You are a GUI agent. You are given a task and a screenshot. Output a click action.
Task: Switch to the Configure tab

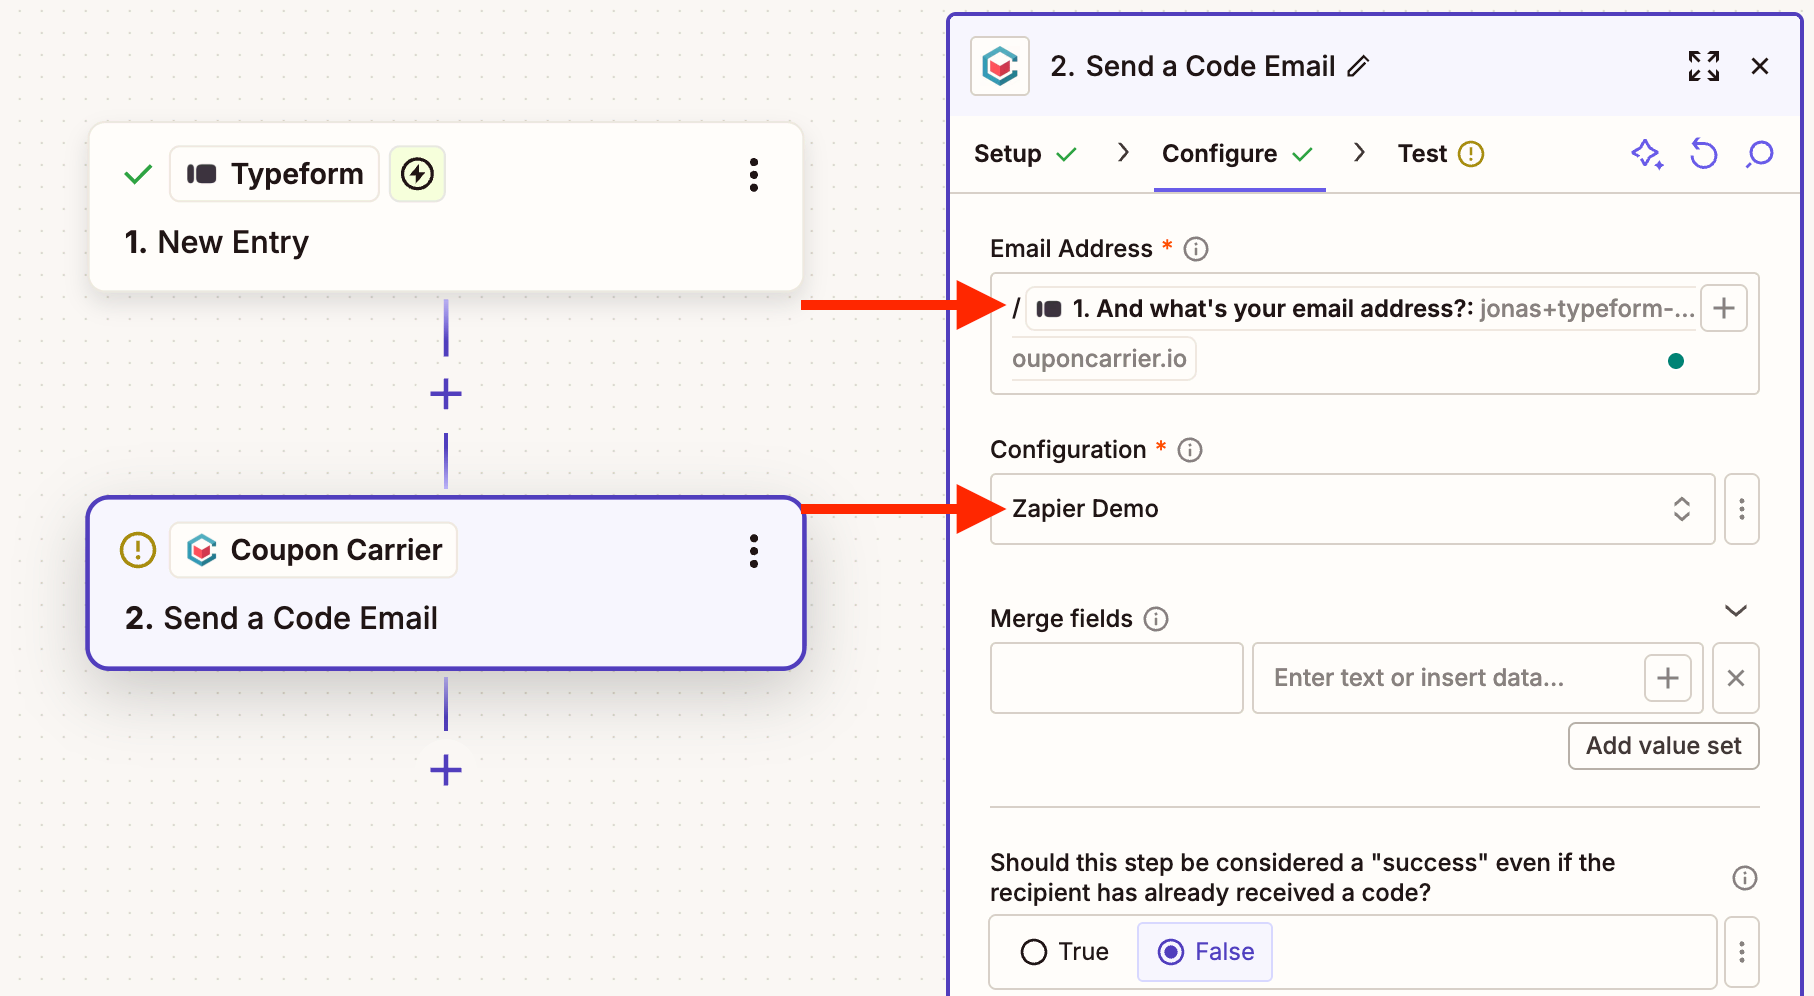point(1238,154)
